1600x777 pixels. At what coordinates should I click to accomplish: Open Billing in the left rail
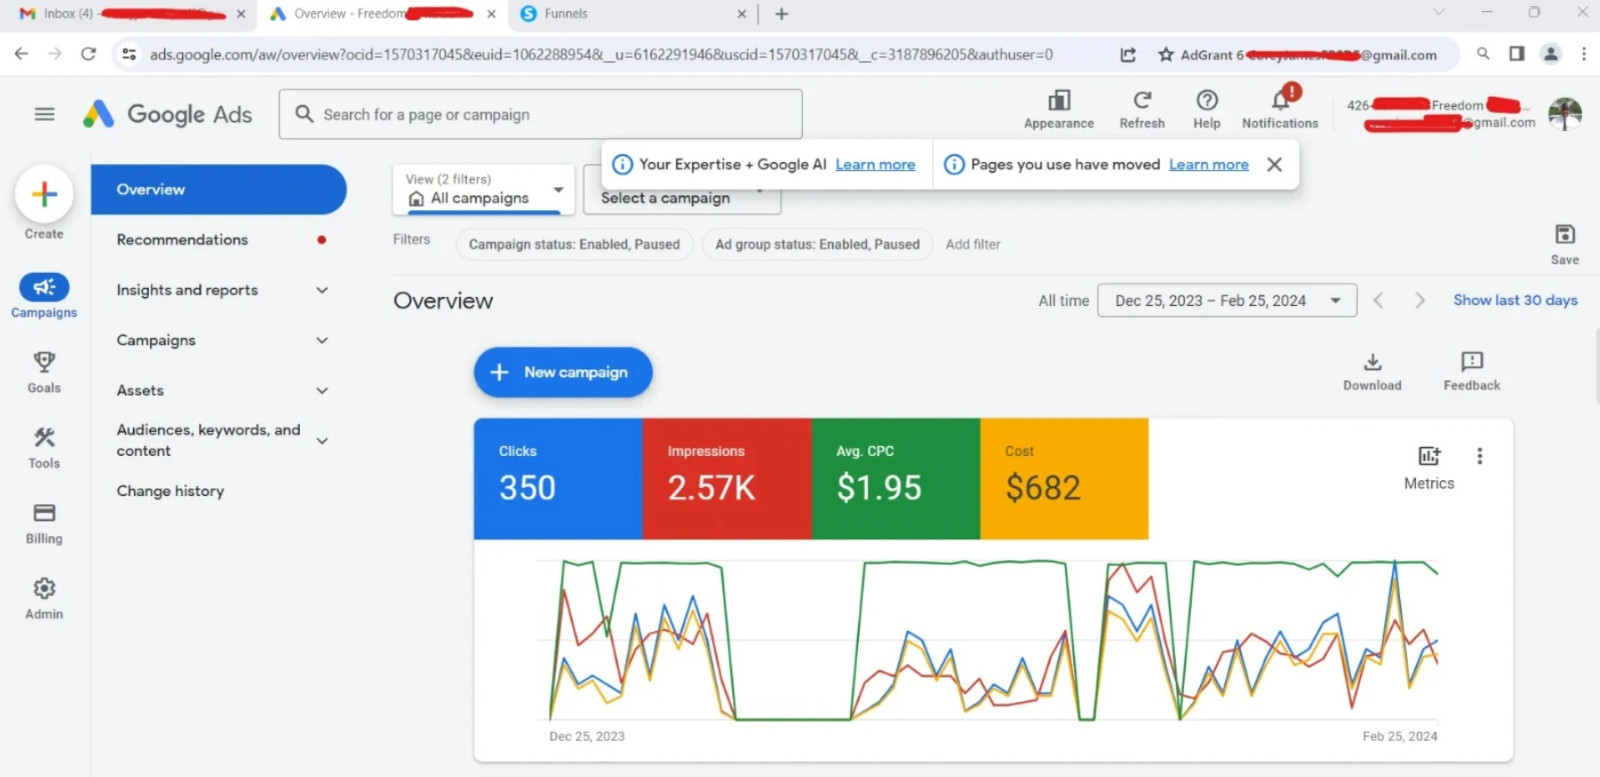44,523
